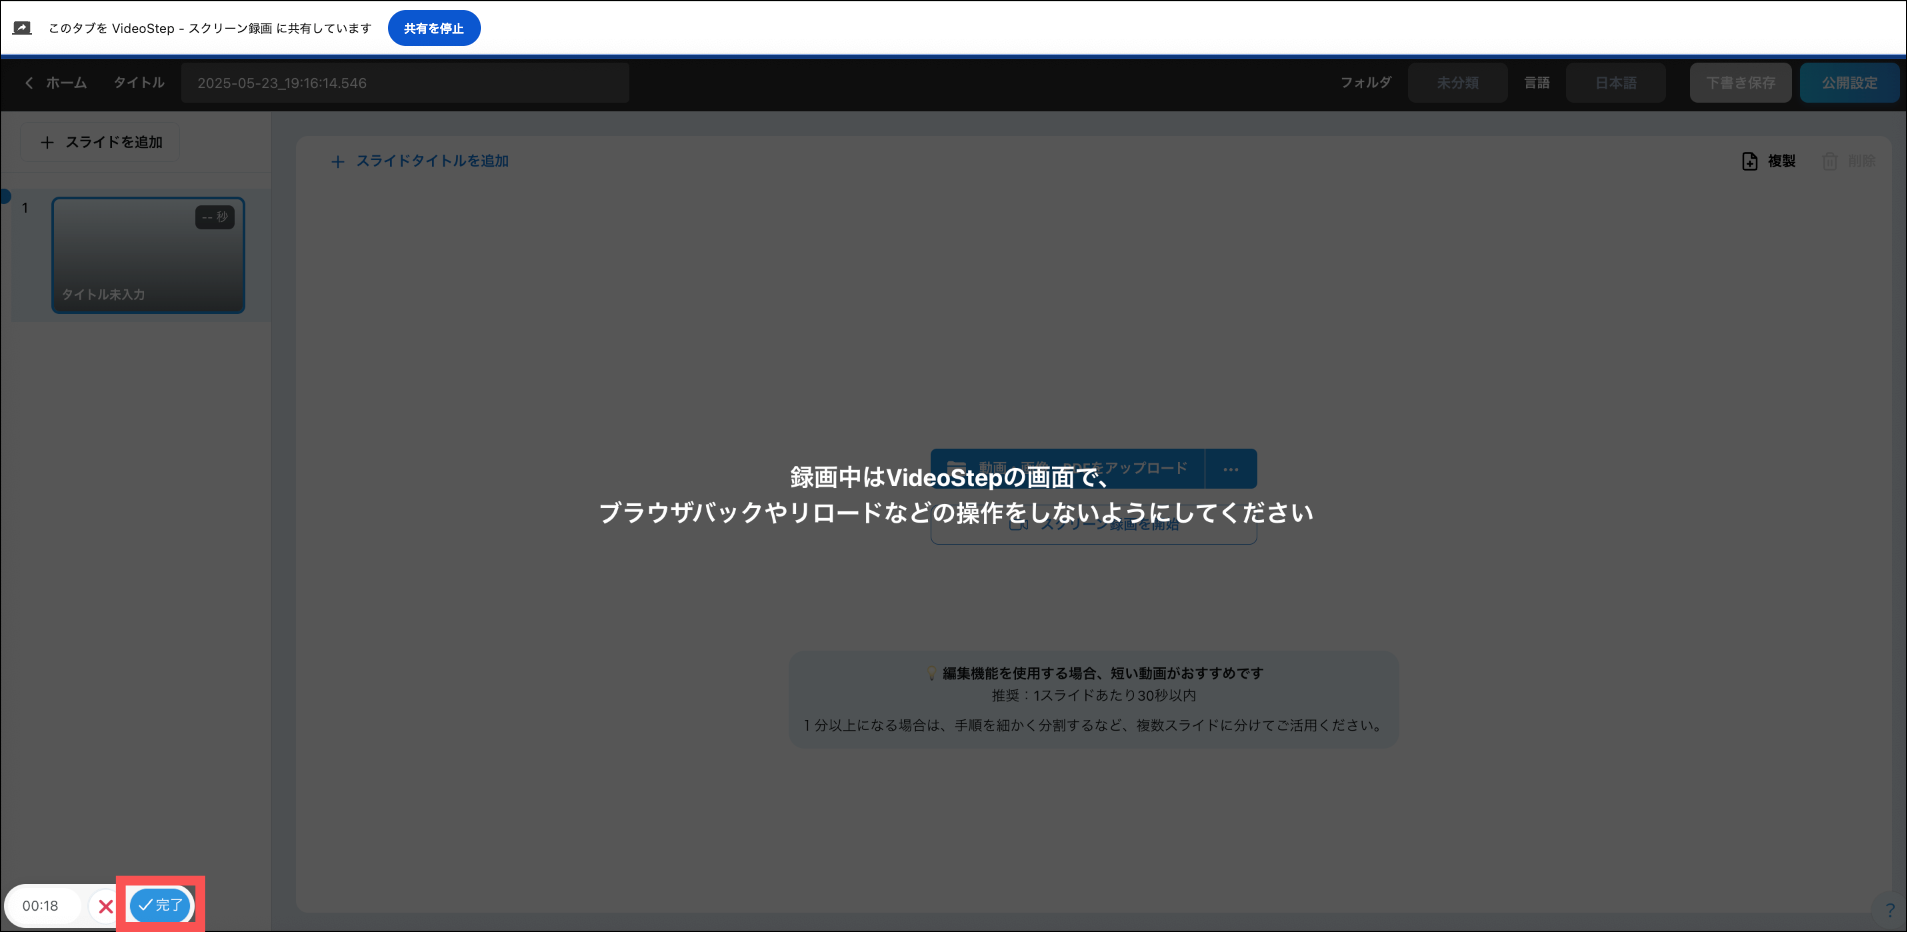Click the title input field
This screenshot has width=1907, height=932.
coord(405,83)
